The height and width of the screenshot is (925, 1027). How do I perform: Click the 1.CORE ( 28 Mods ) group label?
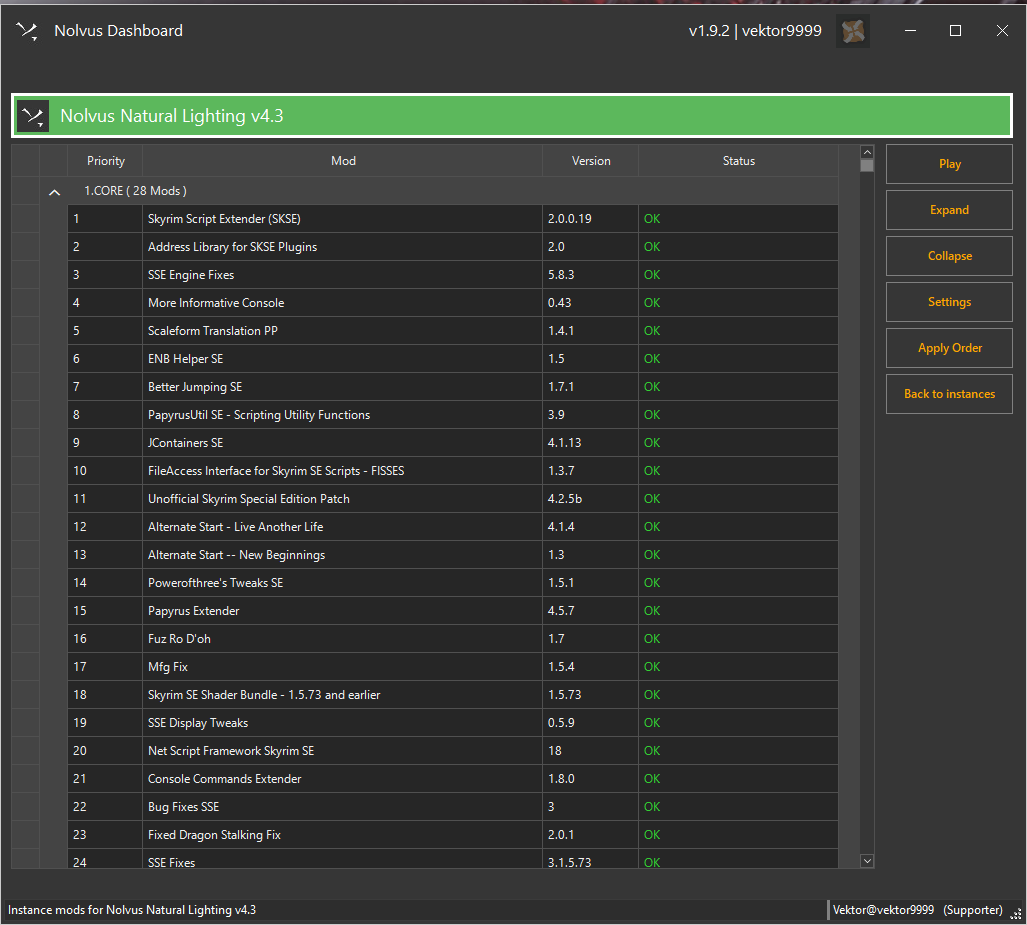pyautogui.click(x=135, y=191)
